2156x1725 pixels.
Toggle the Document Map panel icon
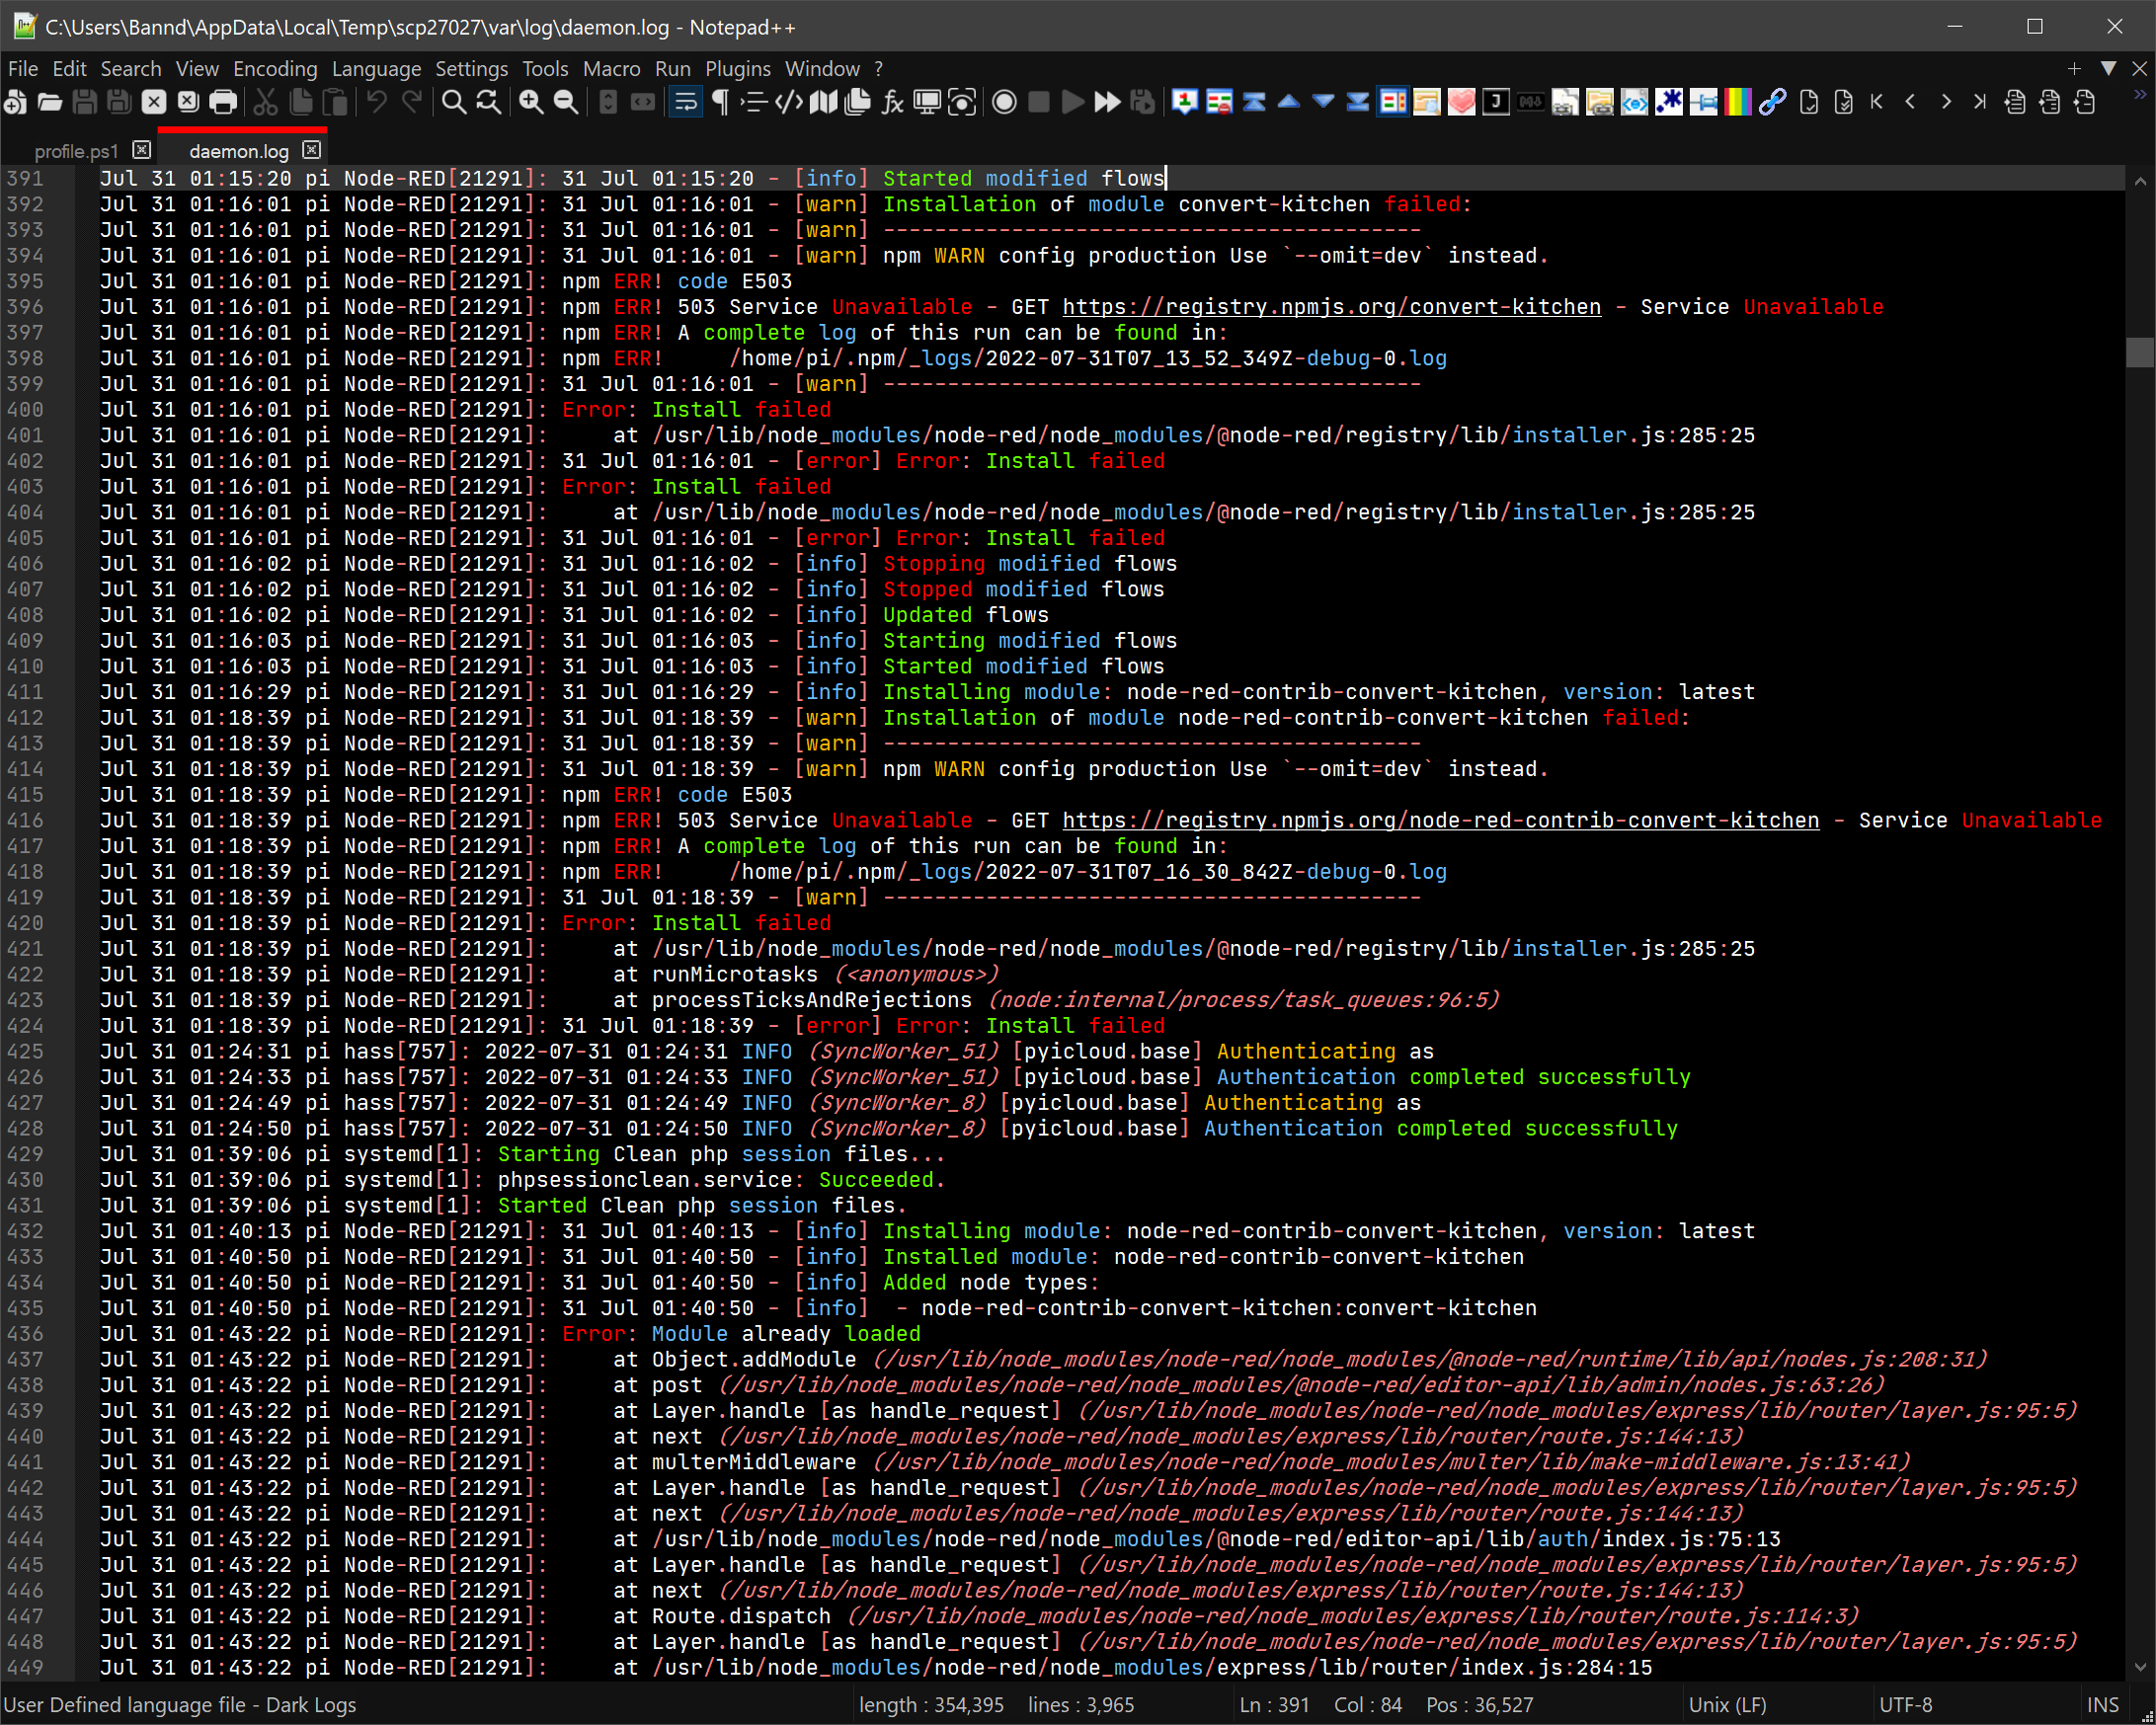click(x=824, y=102)
